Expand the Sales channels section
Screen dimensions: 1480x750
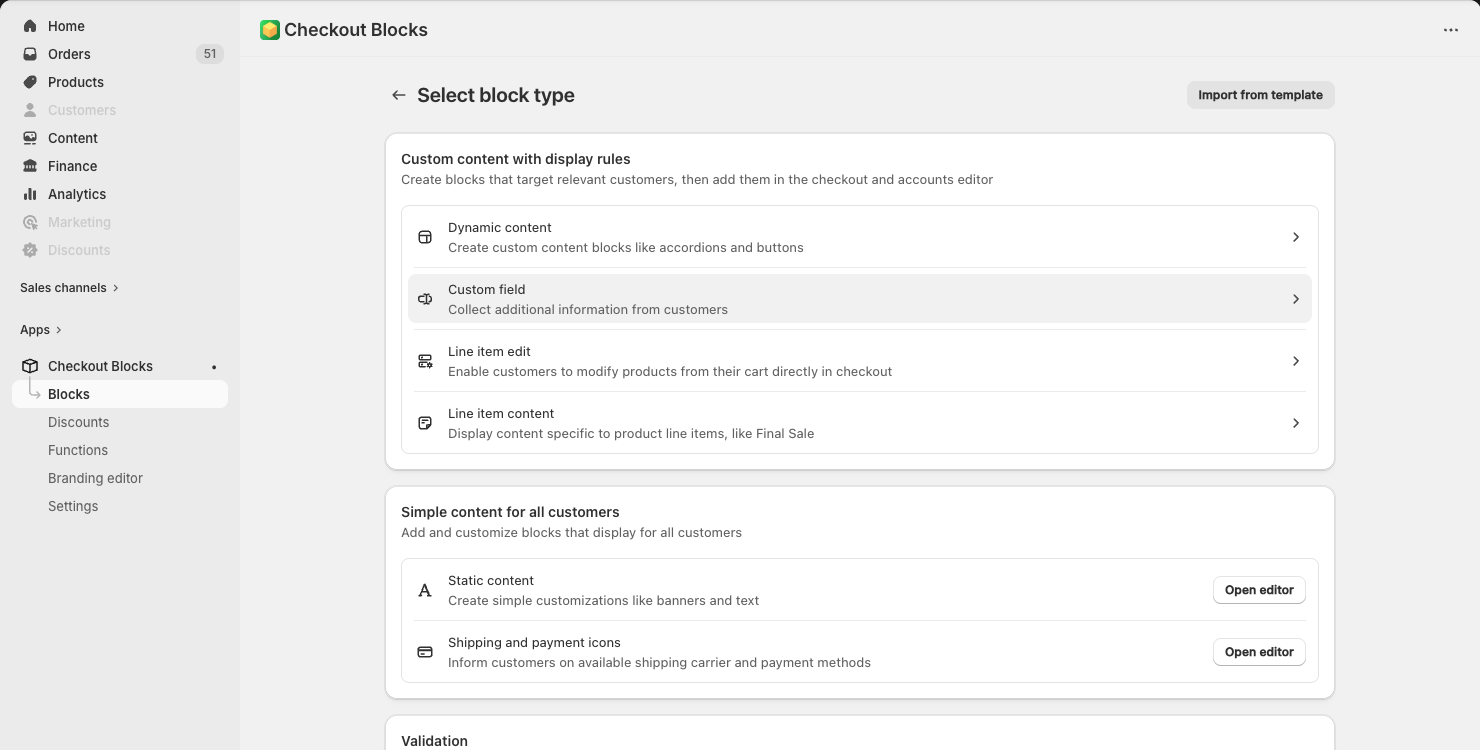69,288
